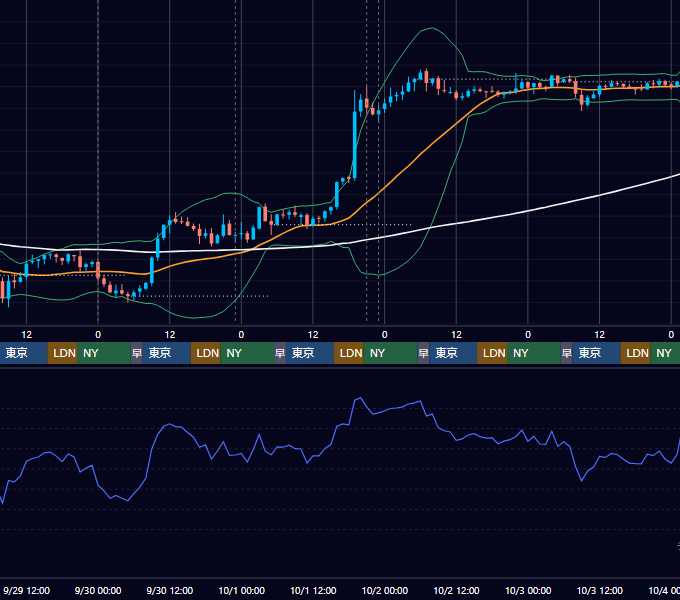Click the 早 block before 10/3 東京 session
This screenshot has width=680, height=600.
click(566, 353)
